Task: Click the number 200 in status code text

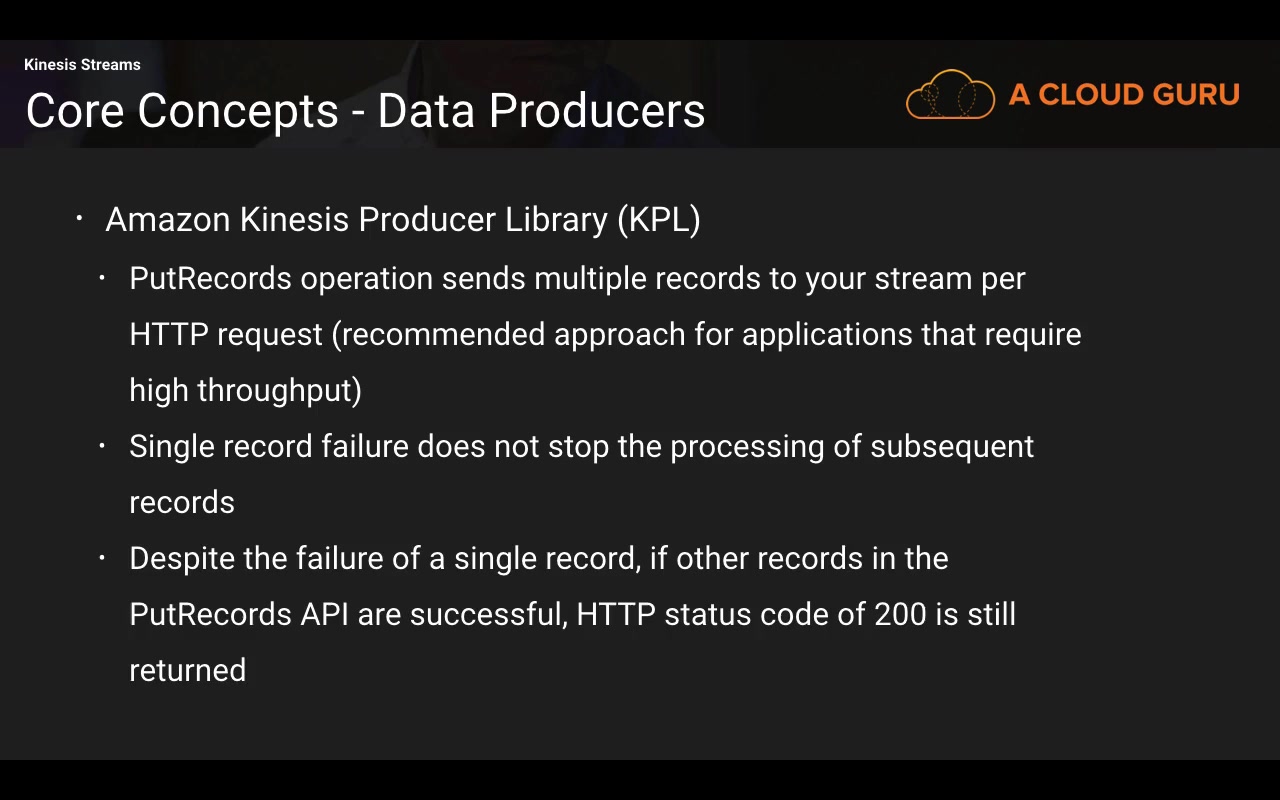Action: tap(900, 614)
